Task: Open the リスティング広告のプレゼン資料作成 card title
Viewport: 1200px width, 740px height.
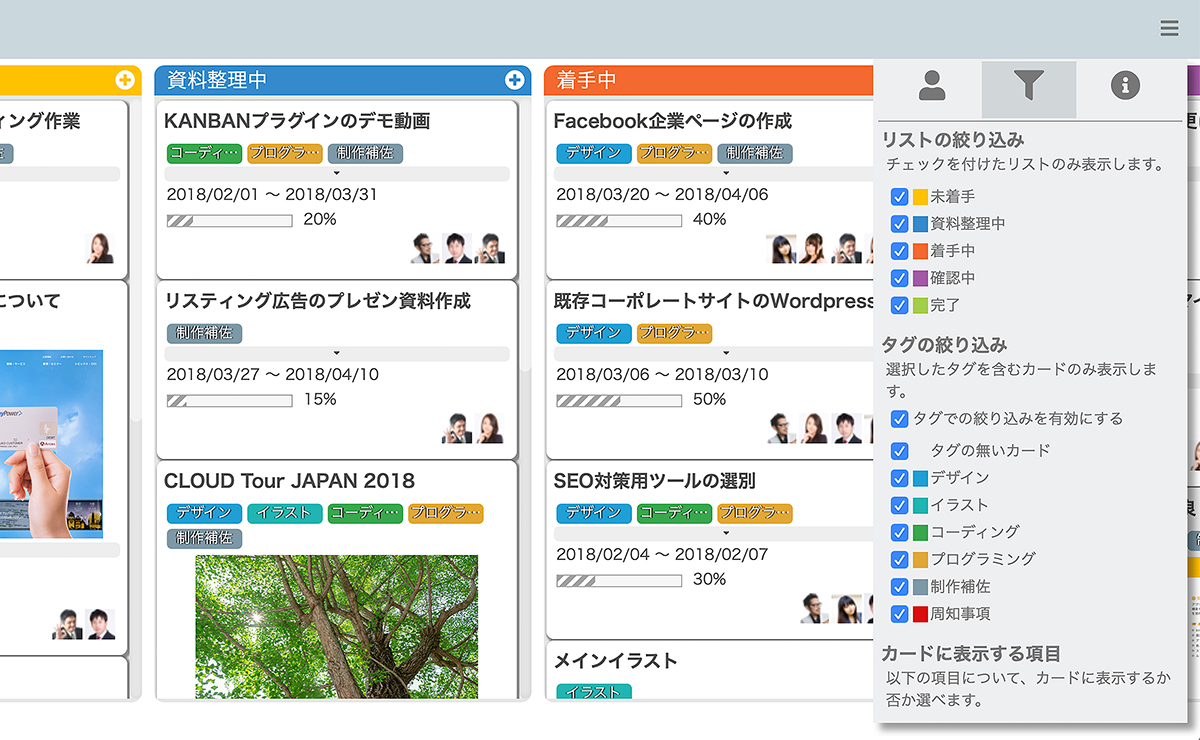Action: coord(317,301)
